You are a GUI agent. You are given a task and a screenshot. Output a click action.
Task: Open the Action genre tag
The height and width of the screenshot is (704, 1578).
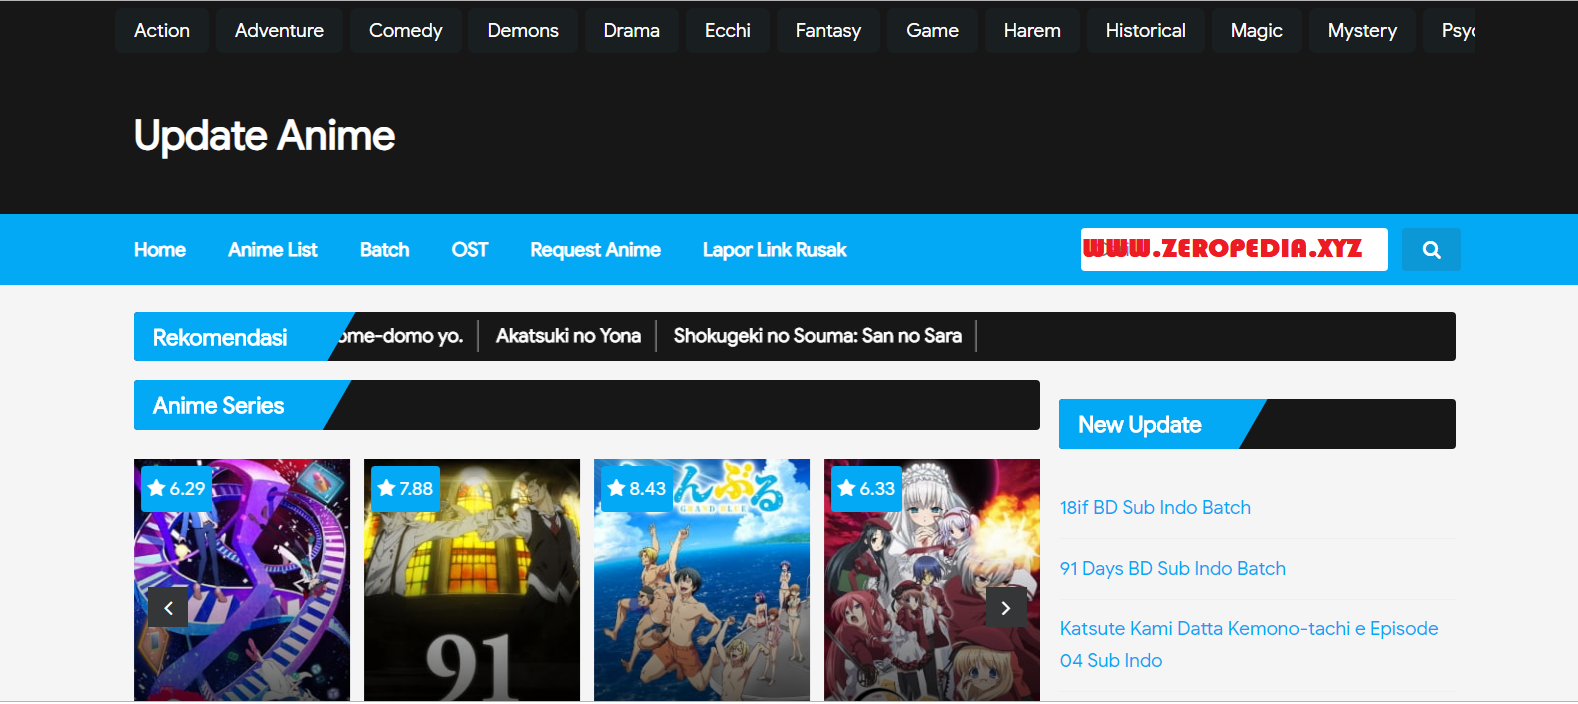pos(162,30)
